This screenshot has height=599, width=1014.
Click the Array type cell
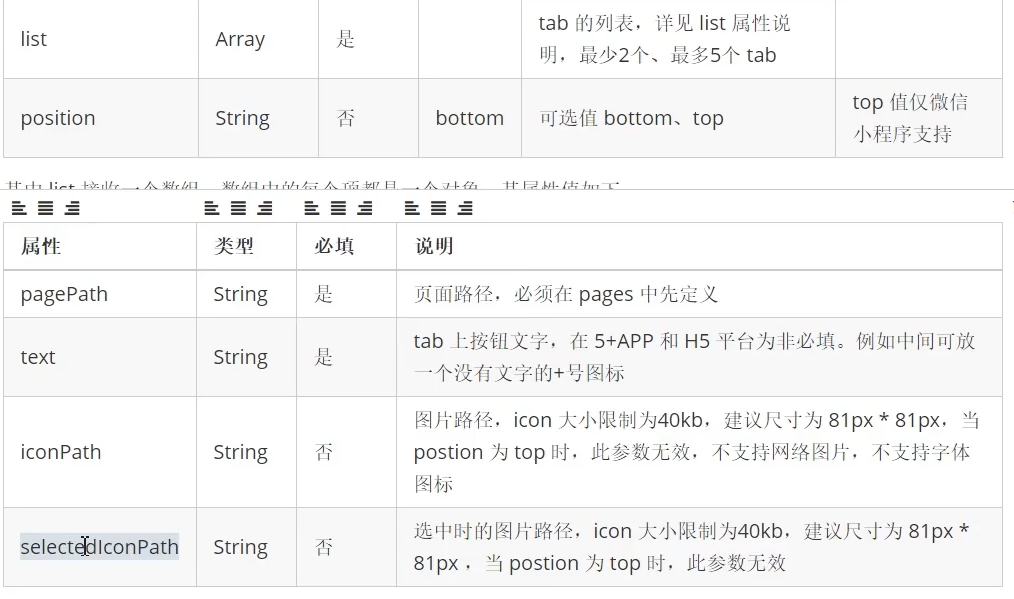pyautogui.click(x=240, y=40)
